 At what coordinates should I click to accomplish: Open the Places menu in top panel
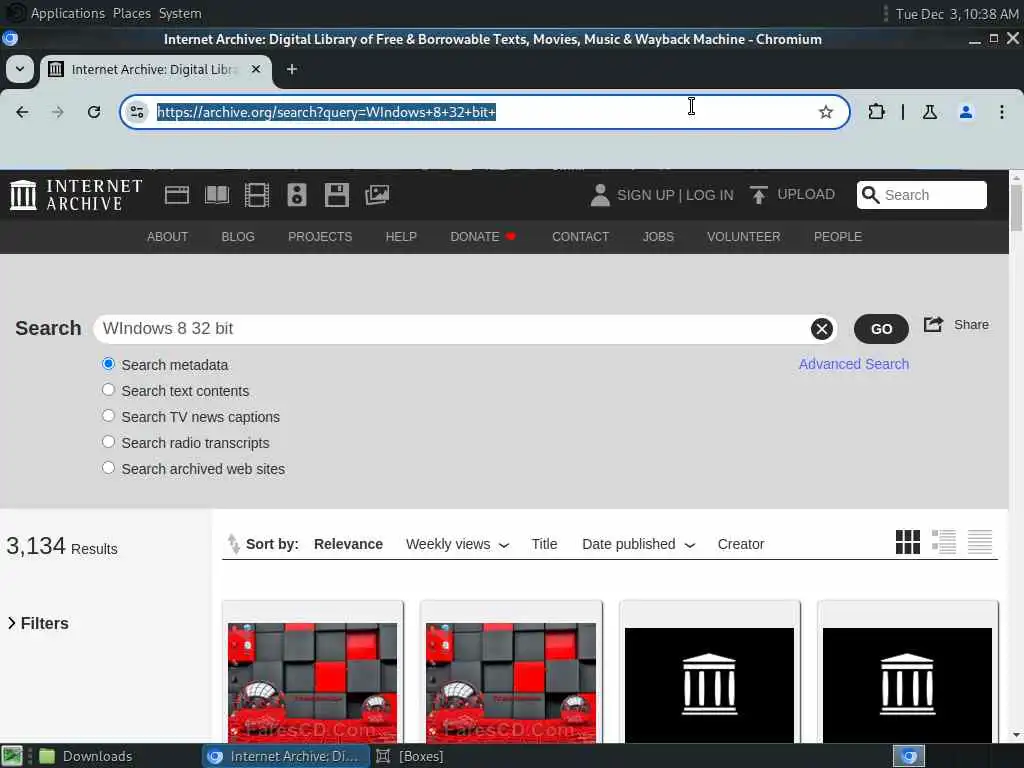(x=131, y=14)
